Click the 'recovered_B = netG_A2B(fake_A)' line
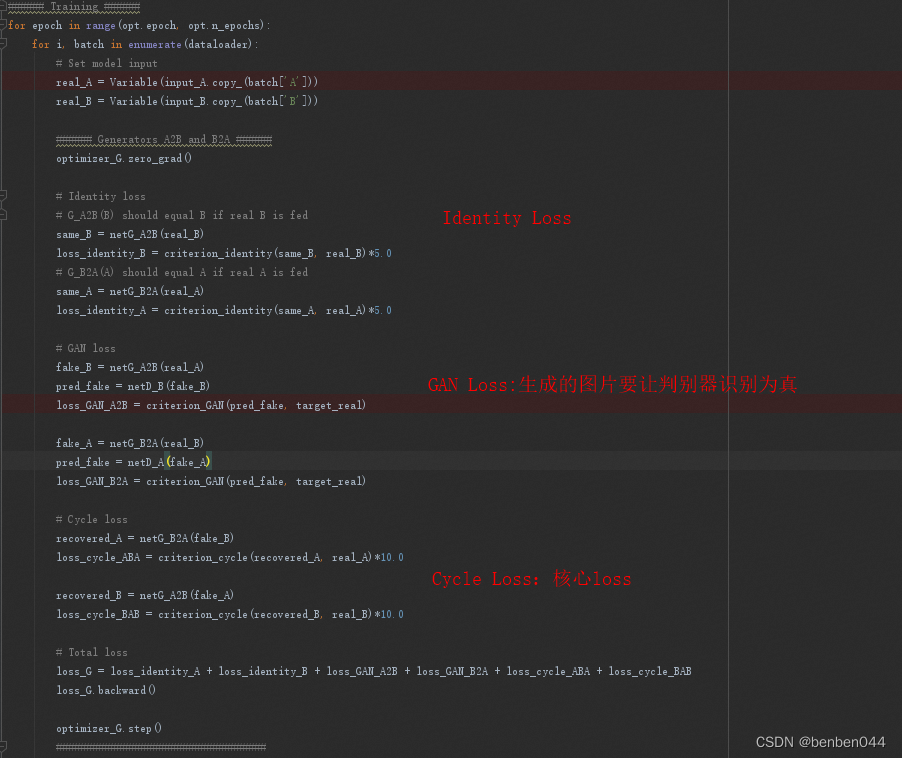 (145, 595)
